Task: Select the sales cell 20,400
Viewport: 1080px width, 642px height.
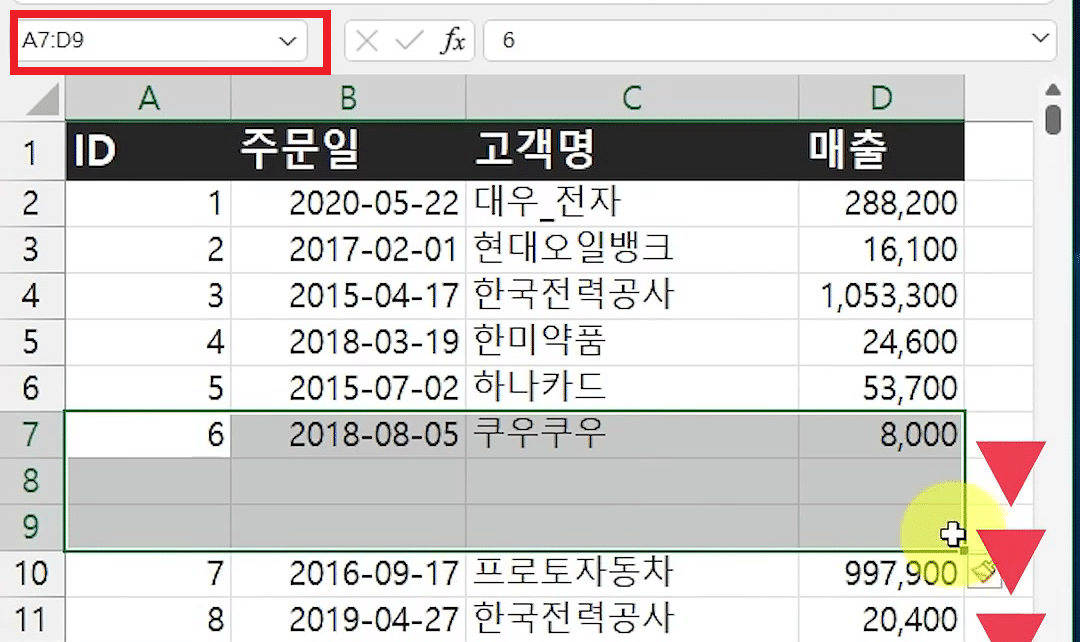Action: [882, 619]
